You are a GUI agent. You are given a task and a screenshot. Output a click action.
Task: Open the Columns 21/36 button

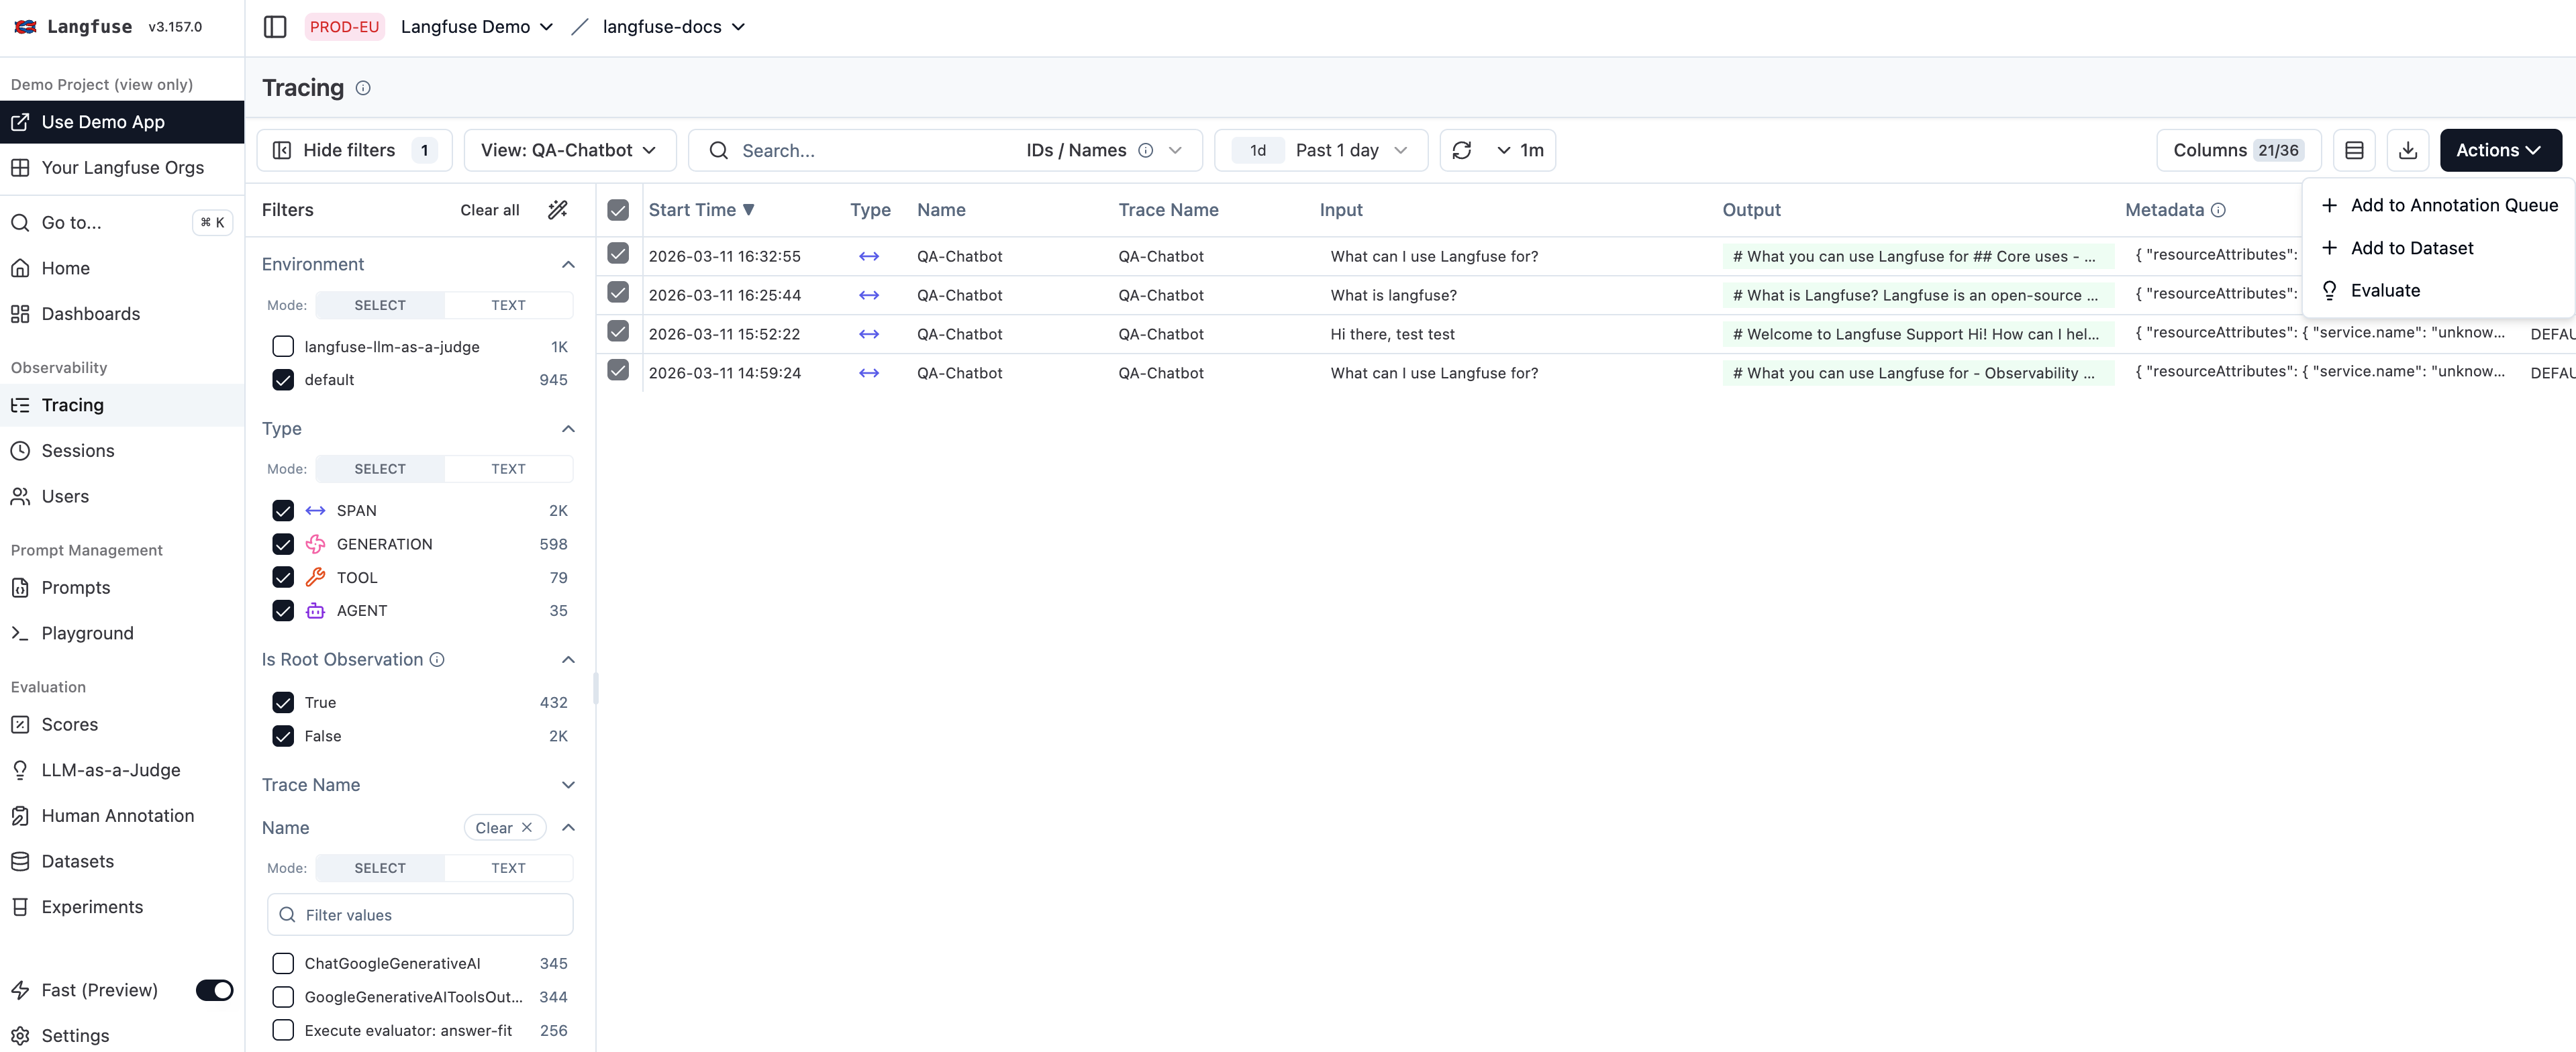tap(2238, 150)
